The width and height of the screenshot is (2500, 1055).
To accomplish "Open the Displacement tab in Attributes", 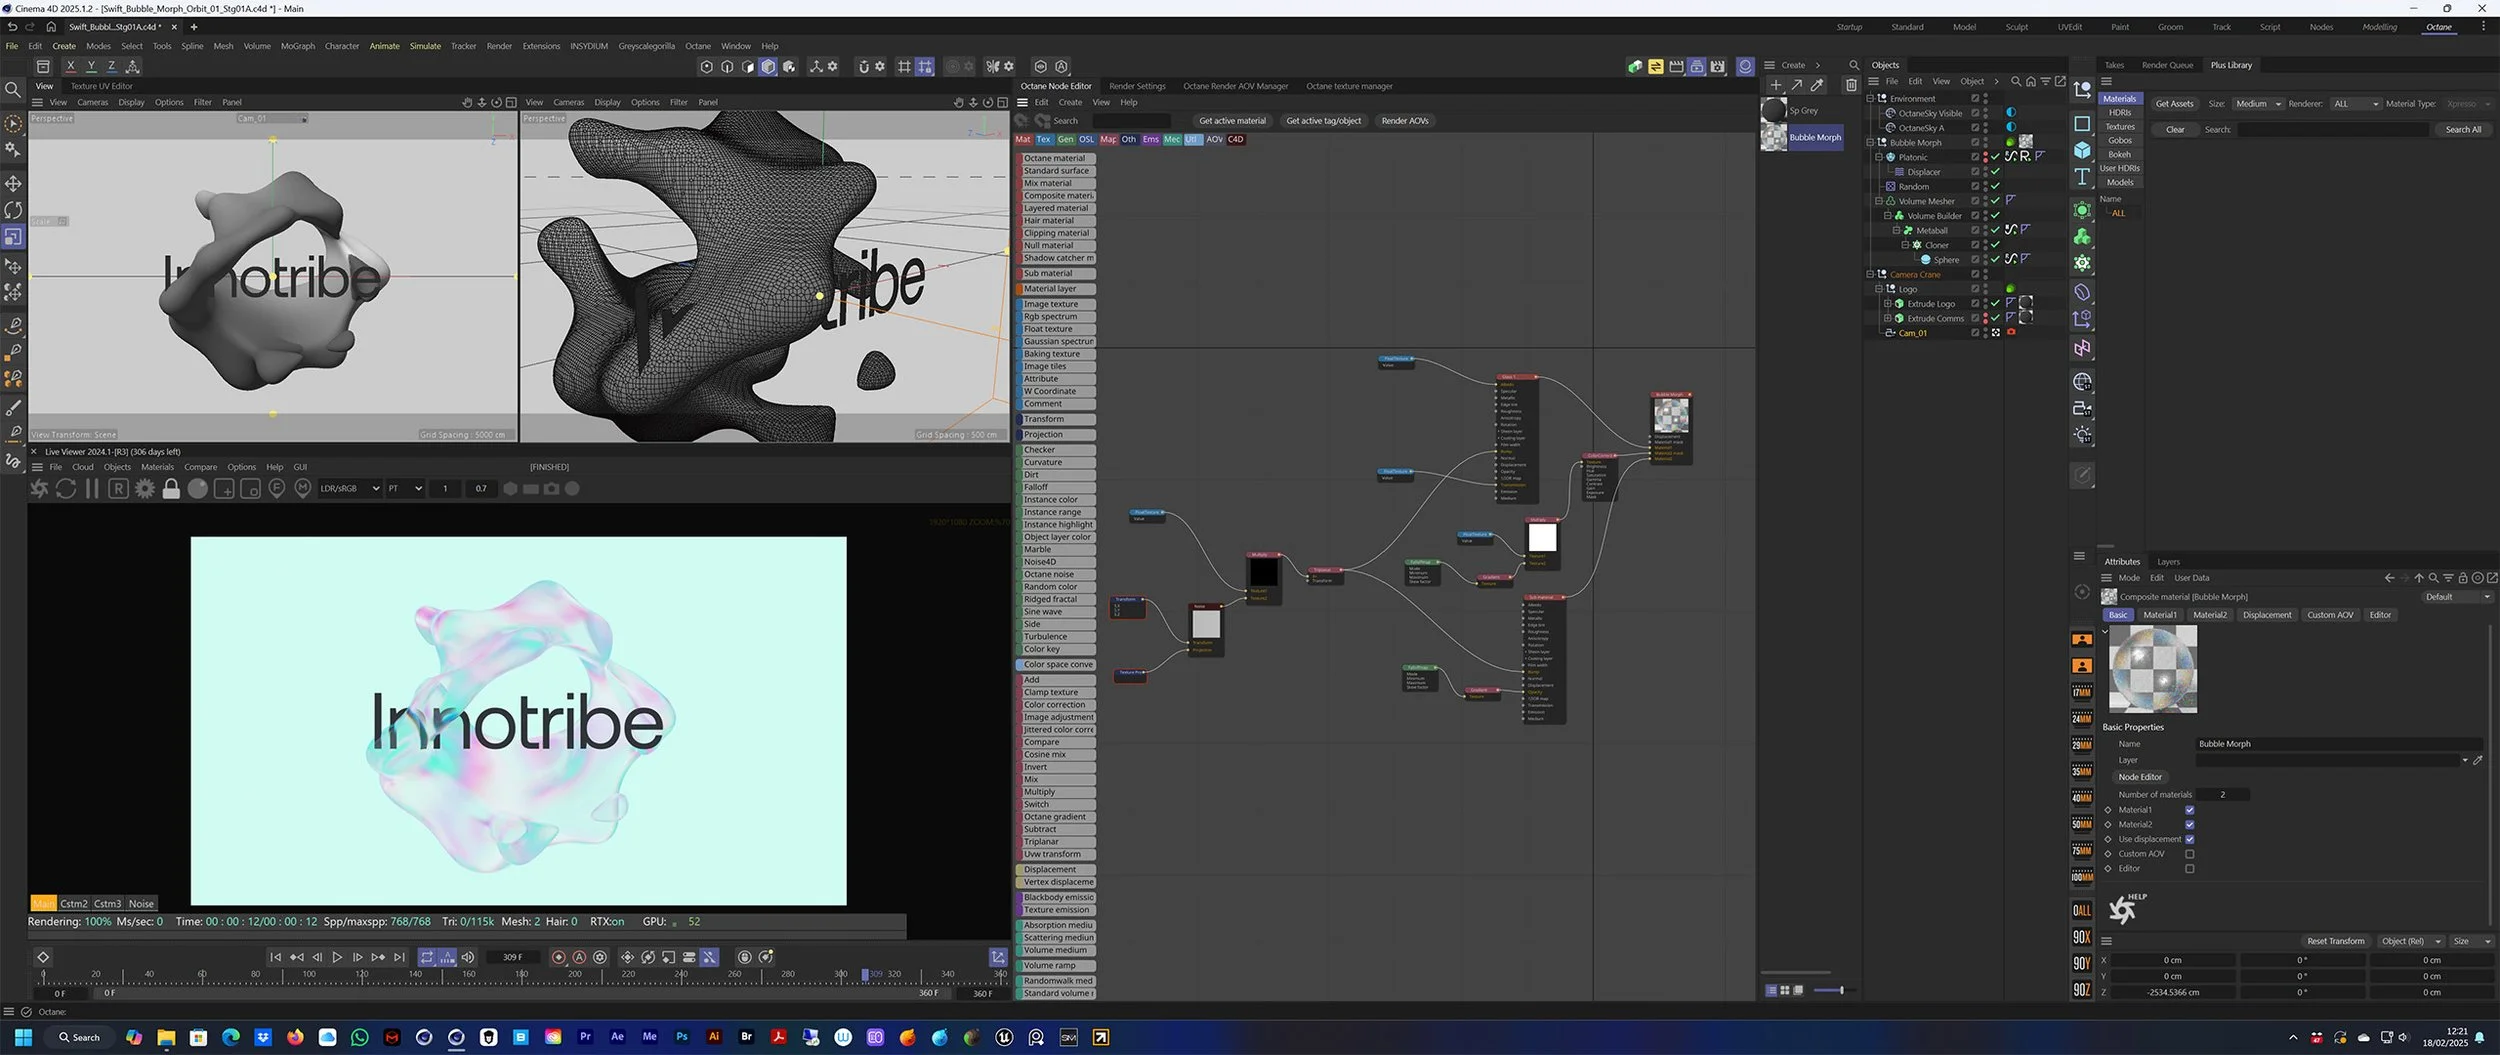I will [2266, 615].
